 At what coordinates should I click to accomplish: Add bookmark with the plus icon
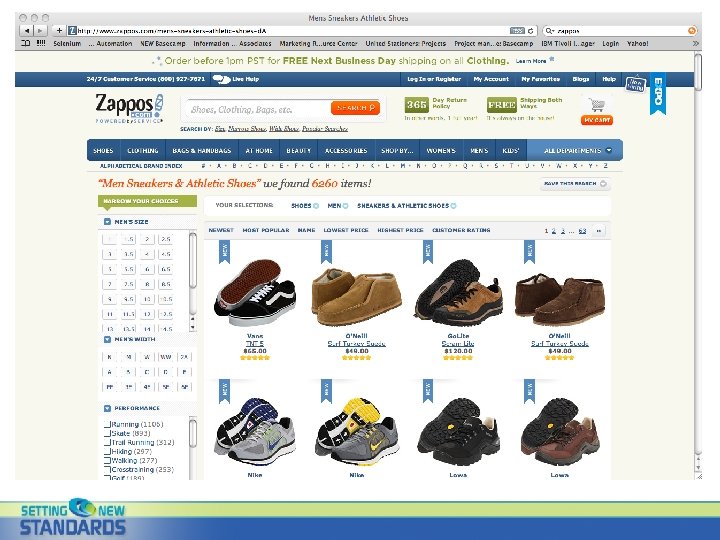coord(59,31)
